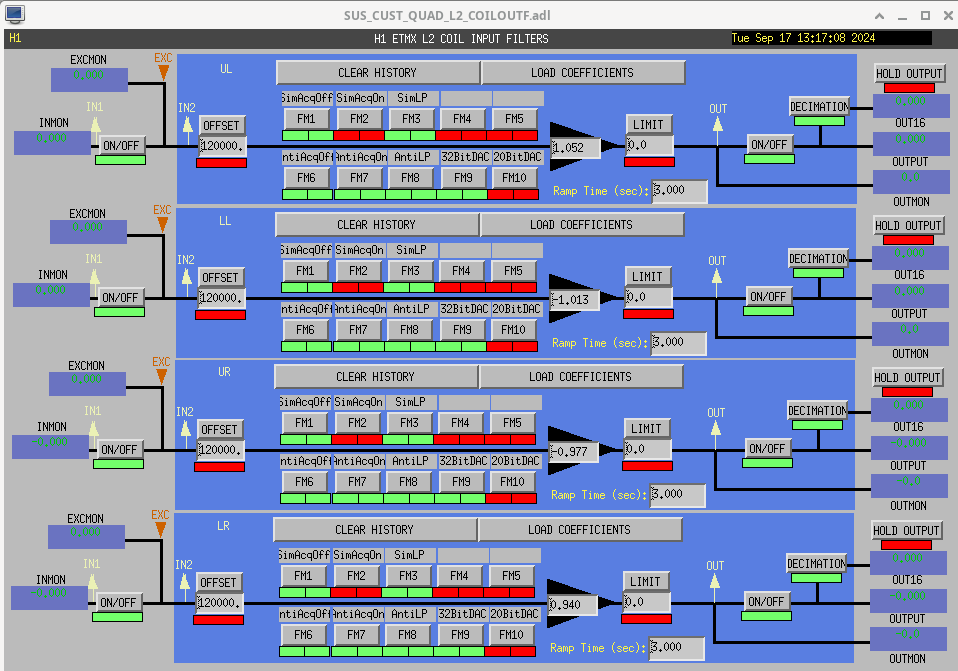Click the IN1 test point arrow in the UR row
The width and height of the screenshot is (958, 671).
pos(93,428)
